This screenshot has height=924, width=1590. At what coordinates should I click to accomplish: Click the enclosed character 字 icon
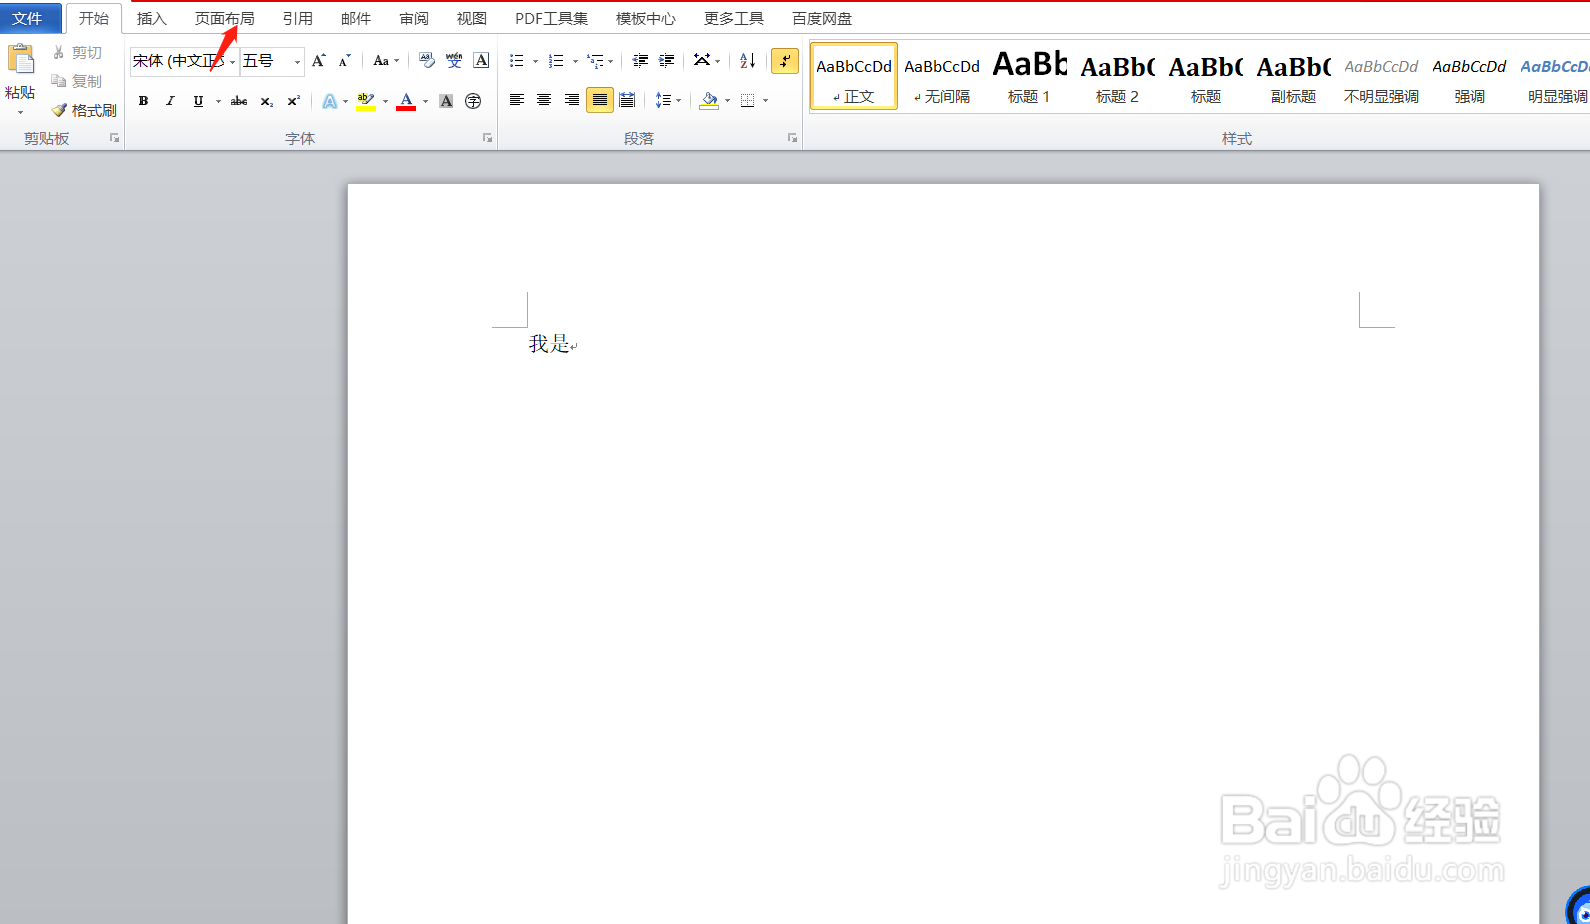pyautogui.click(x=473, y=101)
